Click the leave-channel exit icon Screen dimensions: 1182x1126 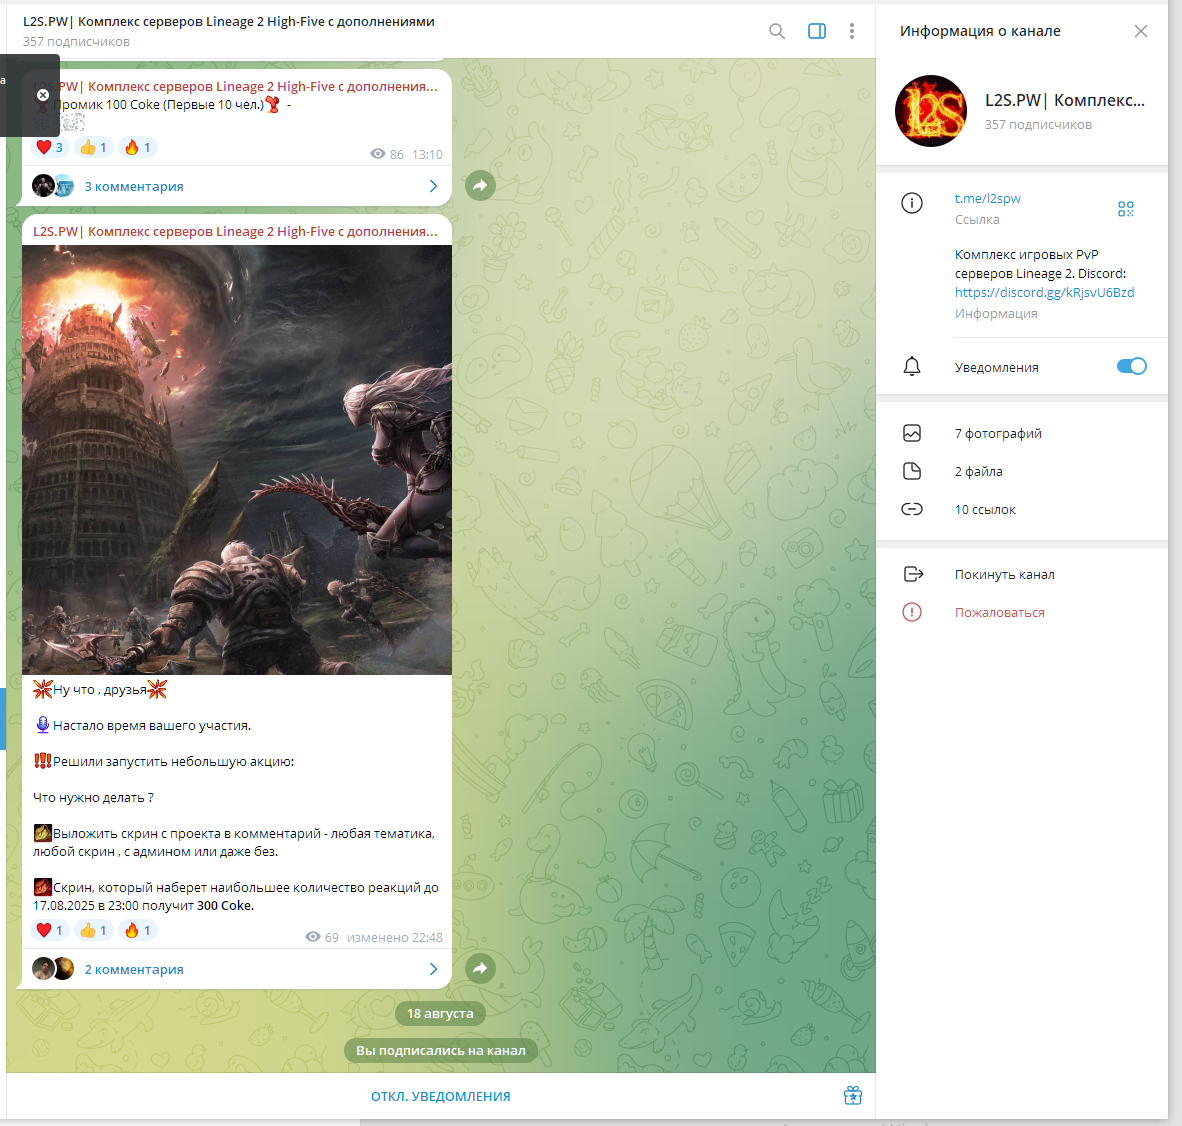[913, 574]
